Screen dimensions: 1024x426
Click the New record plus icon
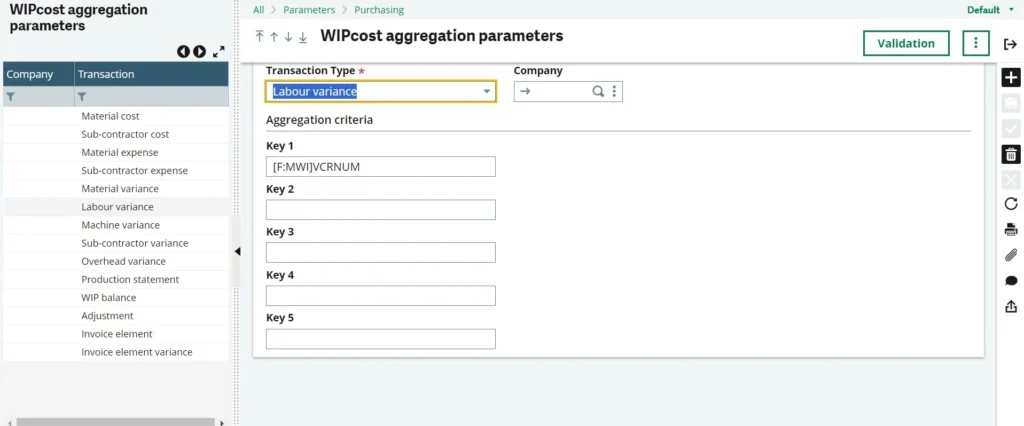coord(1011,78)
